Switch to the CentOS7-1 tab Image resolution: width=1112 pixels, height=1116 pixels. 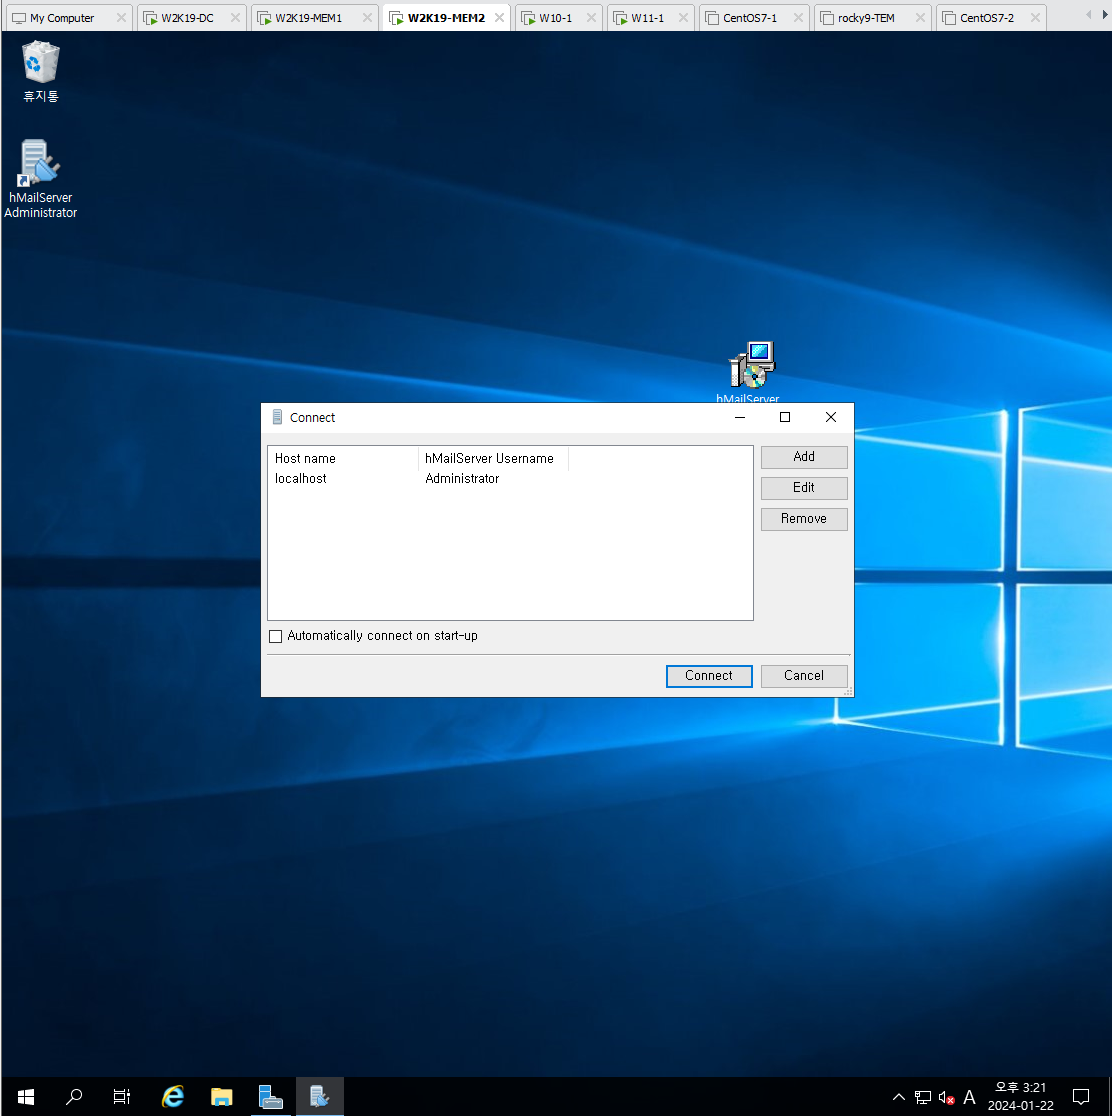750,18
